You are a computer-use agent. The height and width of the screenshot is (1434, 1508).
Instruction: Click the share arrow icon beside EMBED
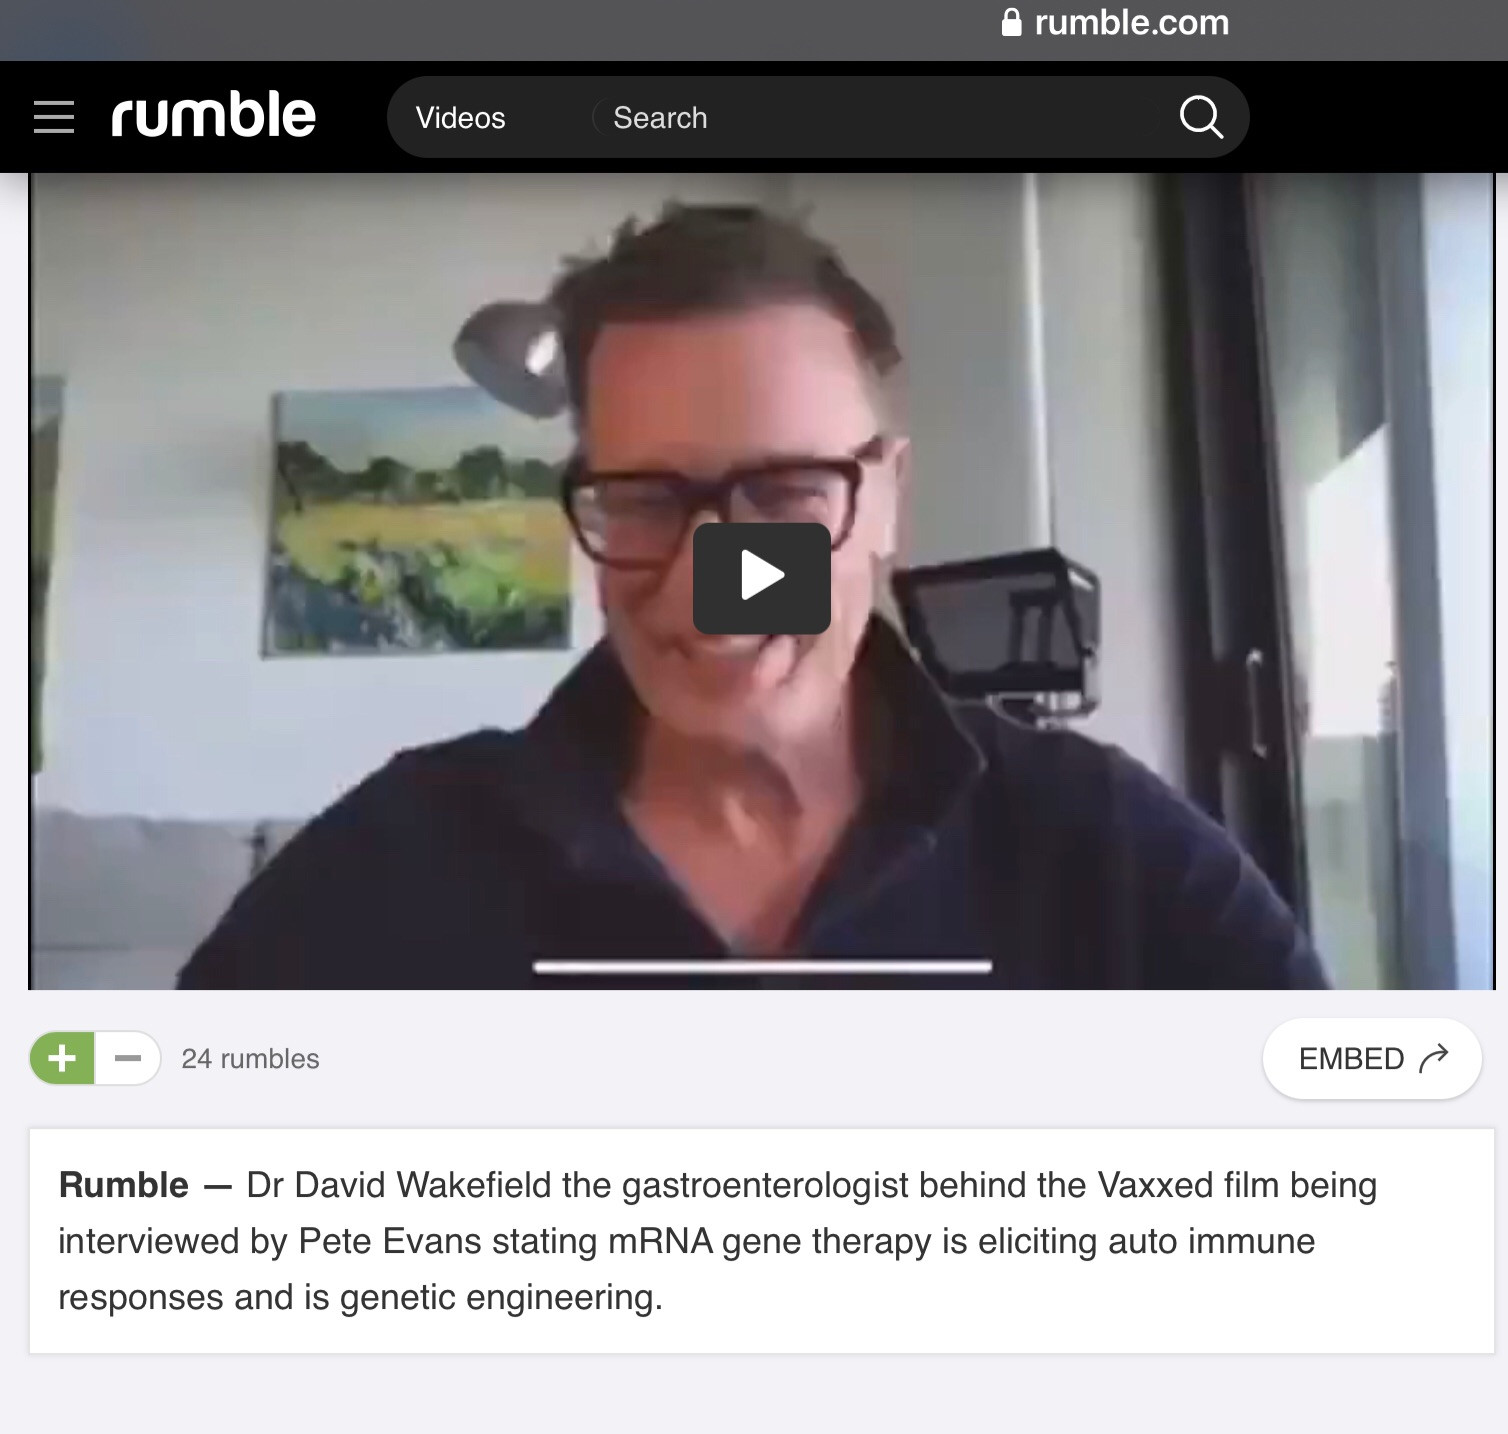1434,1058
